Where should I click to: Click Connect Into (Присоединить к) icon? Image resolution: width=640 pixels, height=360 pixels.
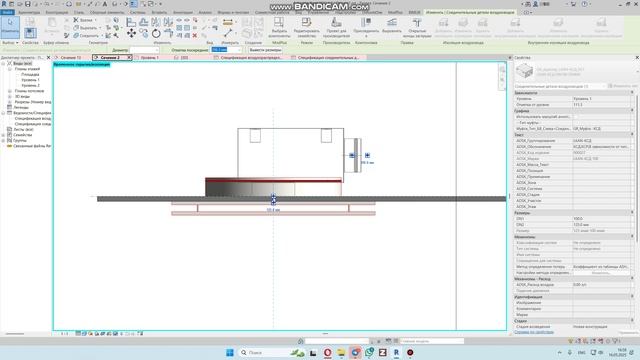366,27
